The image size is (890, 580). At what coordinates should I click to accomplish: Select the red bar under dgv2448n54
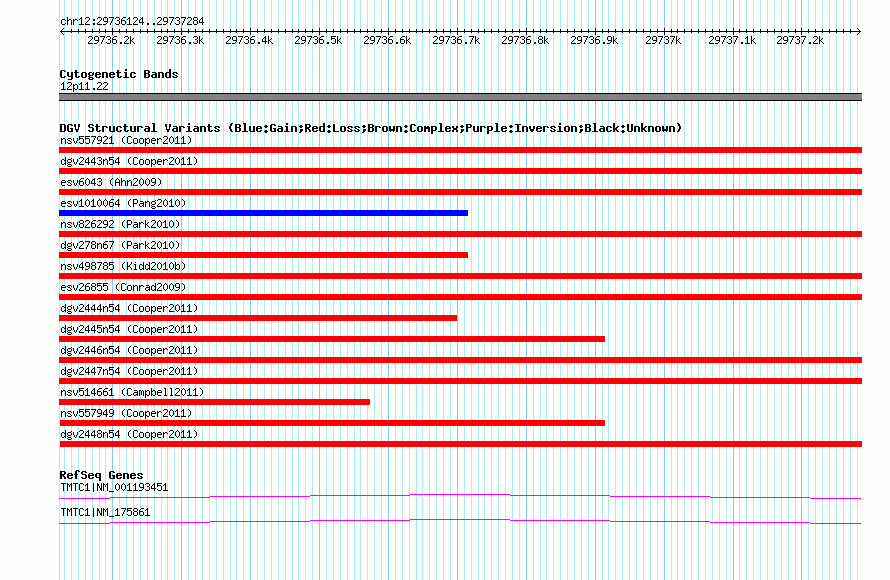(x=460, y=444)
